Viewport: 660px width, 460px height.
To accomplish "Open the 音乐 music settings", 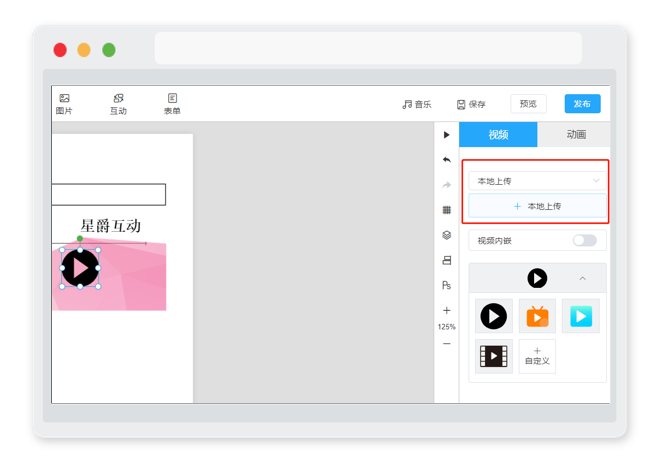I will click(417, 104).
